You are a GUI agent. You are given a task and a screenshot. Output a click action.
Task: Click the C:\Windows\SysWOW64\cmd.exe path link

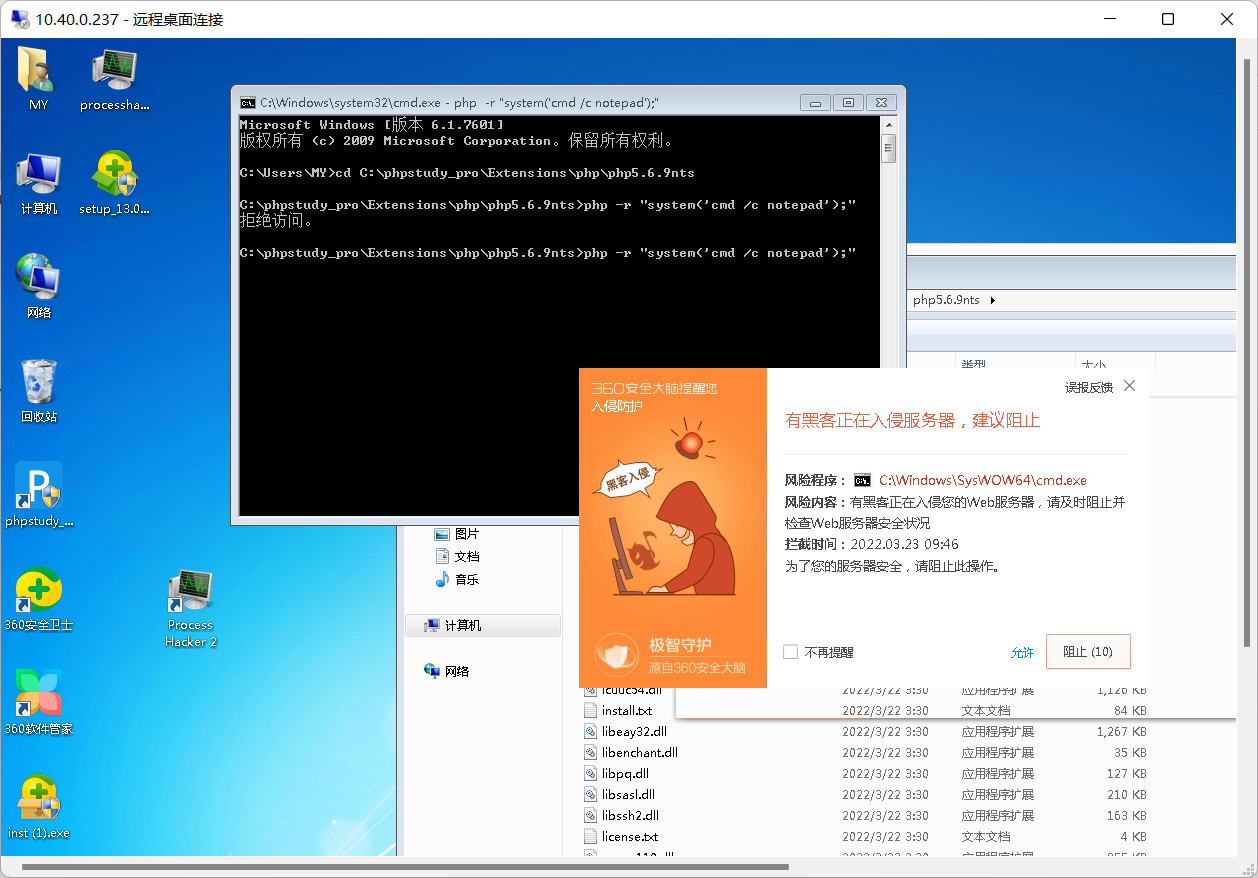(983, 481)
